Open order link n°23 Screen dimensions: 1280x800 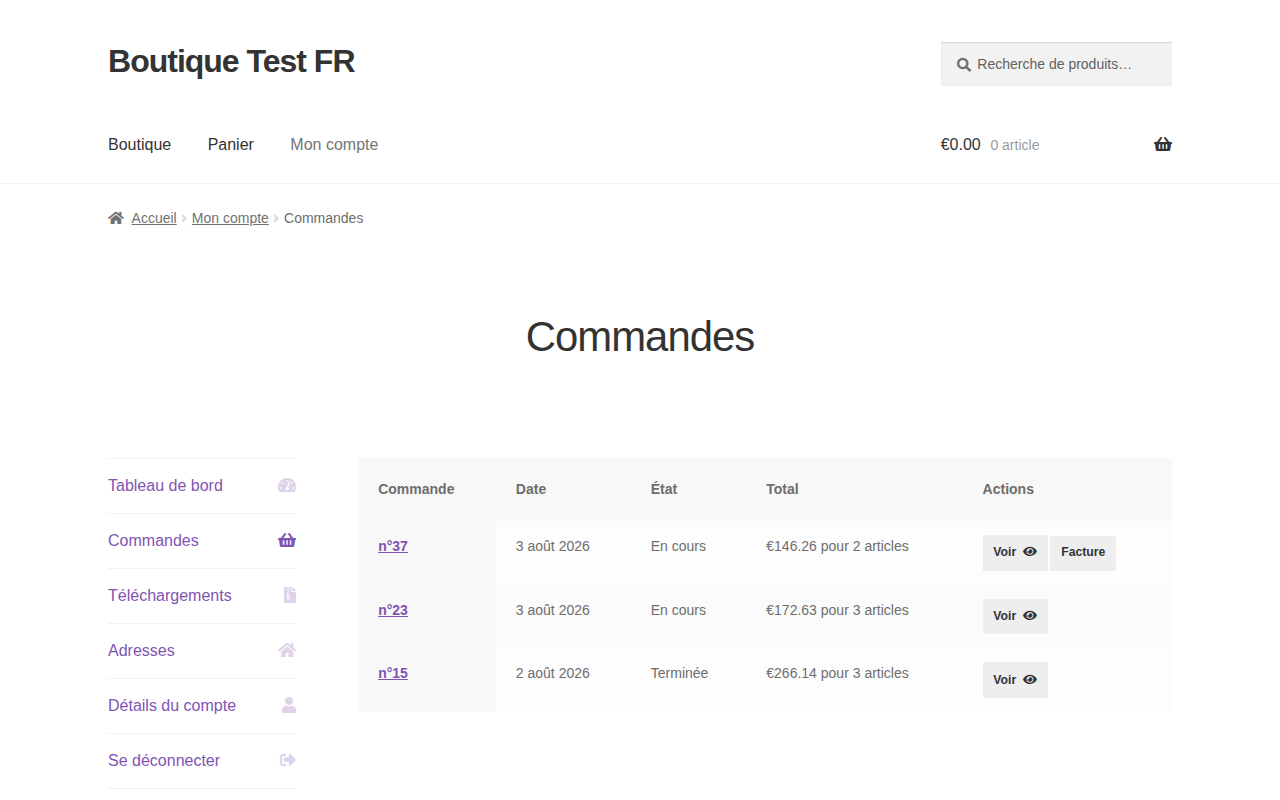[393, 610]
